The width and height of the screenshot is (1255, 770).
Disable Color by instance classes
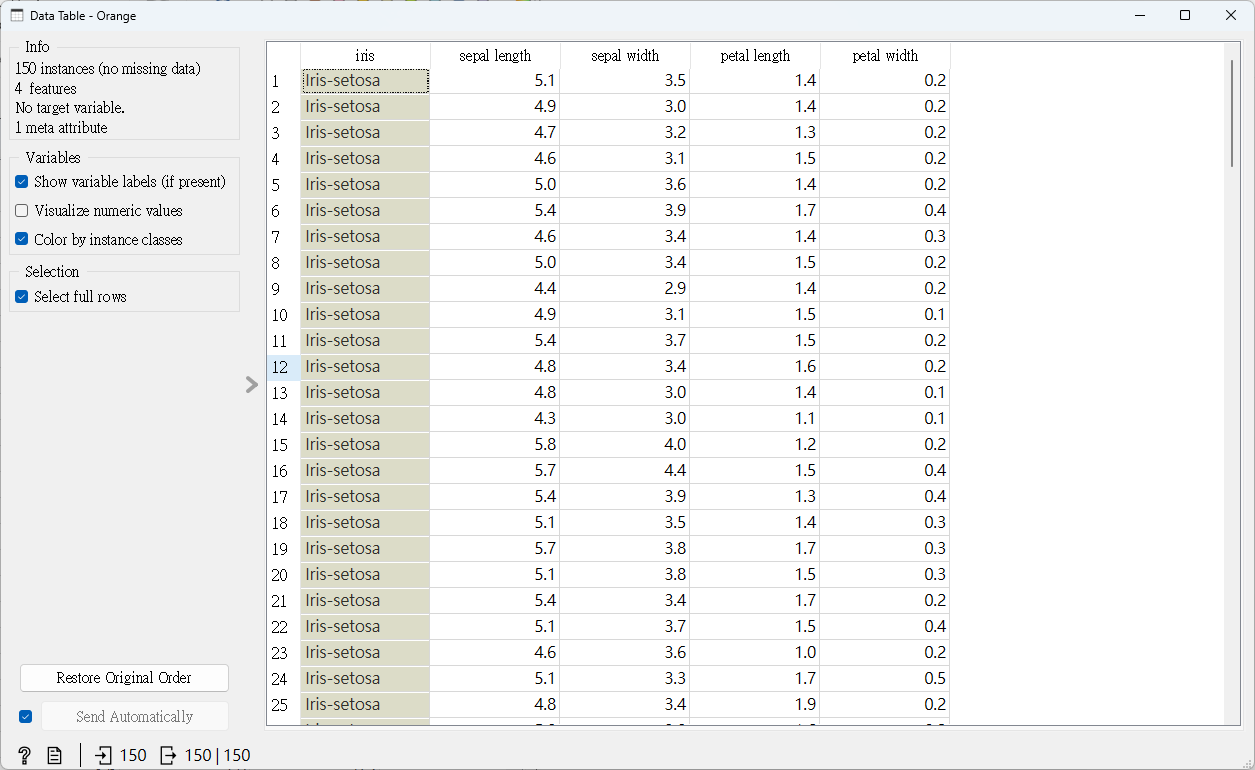click(22, 240)
